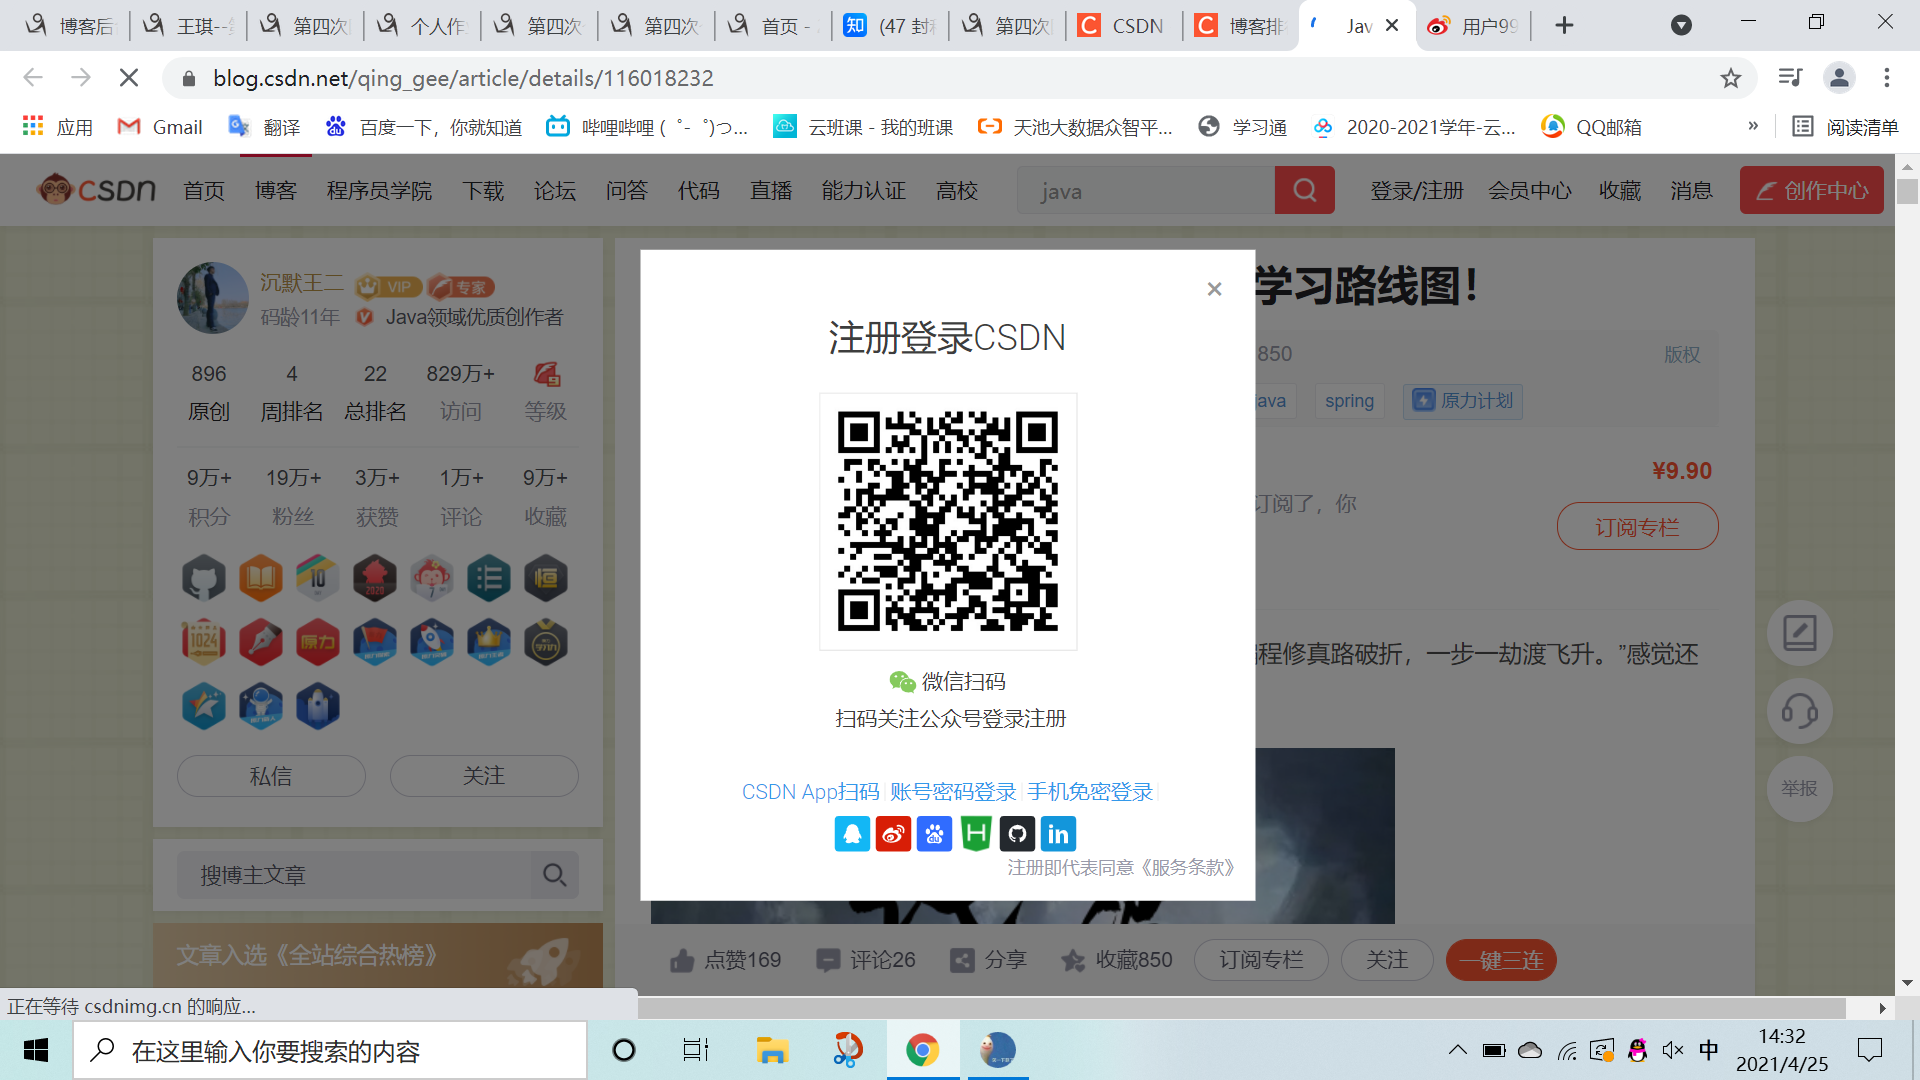Click the red search magnifier button
Image resolution: width=1920 pixels, height=1080 pixels.
1304,190
